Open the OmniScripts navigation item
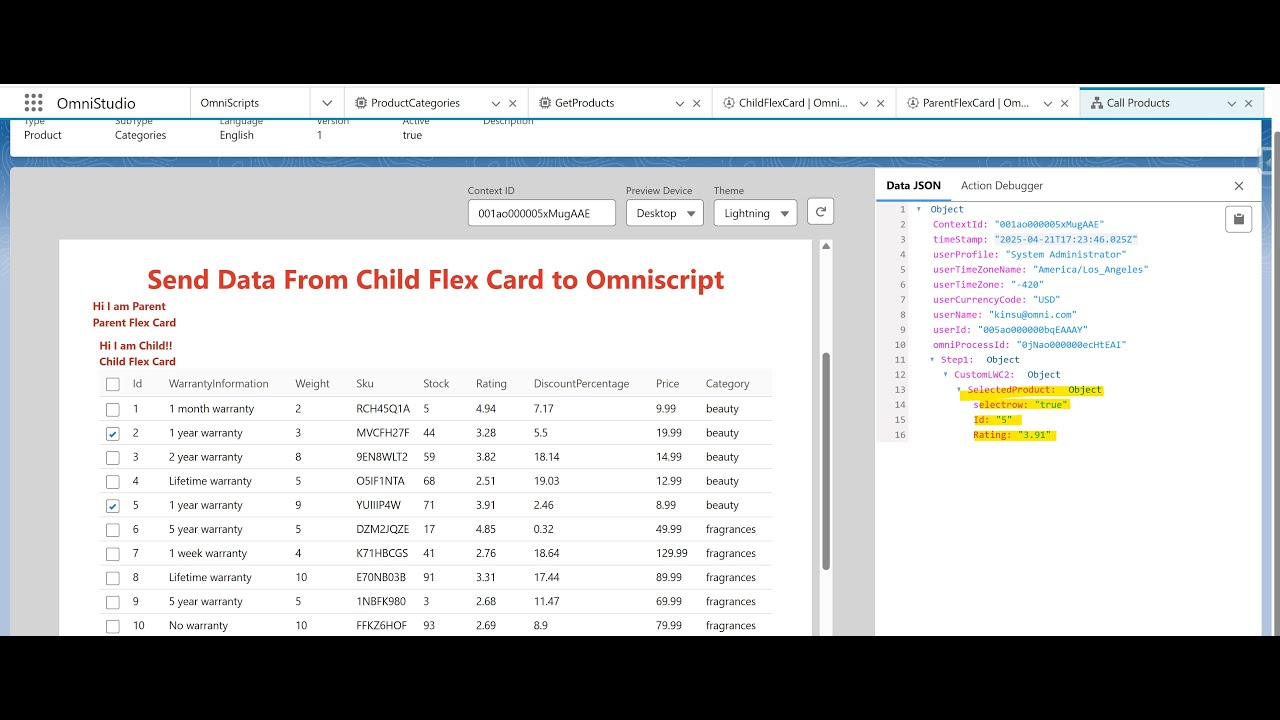 pos(230,103)
